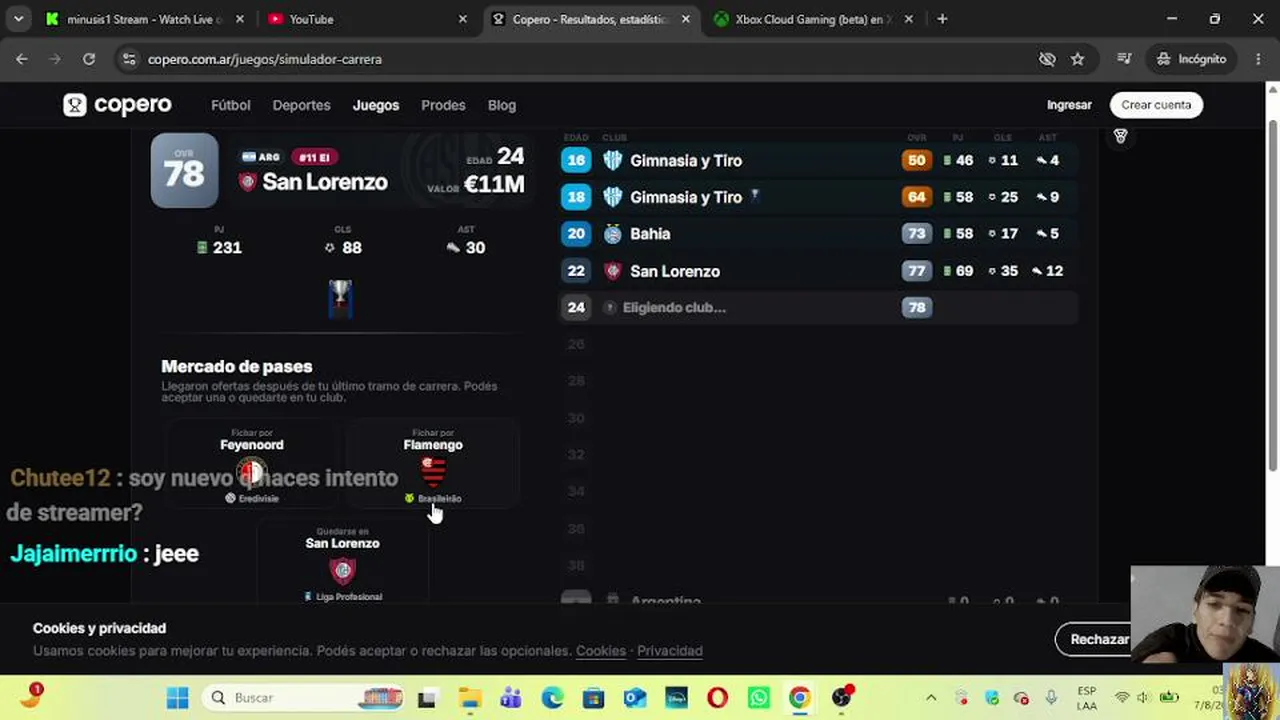Screen dimensions: 1280x720
Task: Open Disney+ from the taskbar
Action: click(x=676, y=698)
